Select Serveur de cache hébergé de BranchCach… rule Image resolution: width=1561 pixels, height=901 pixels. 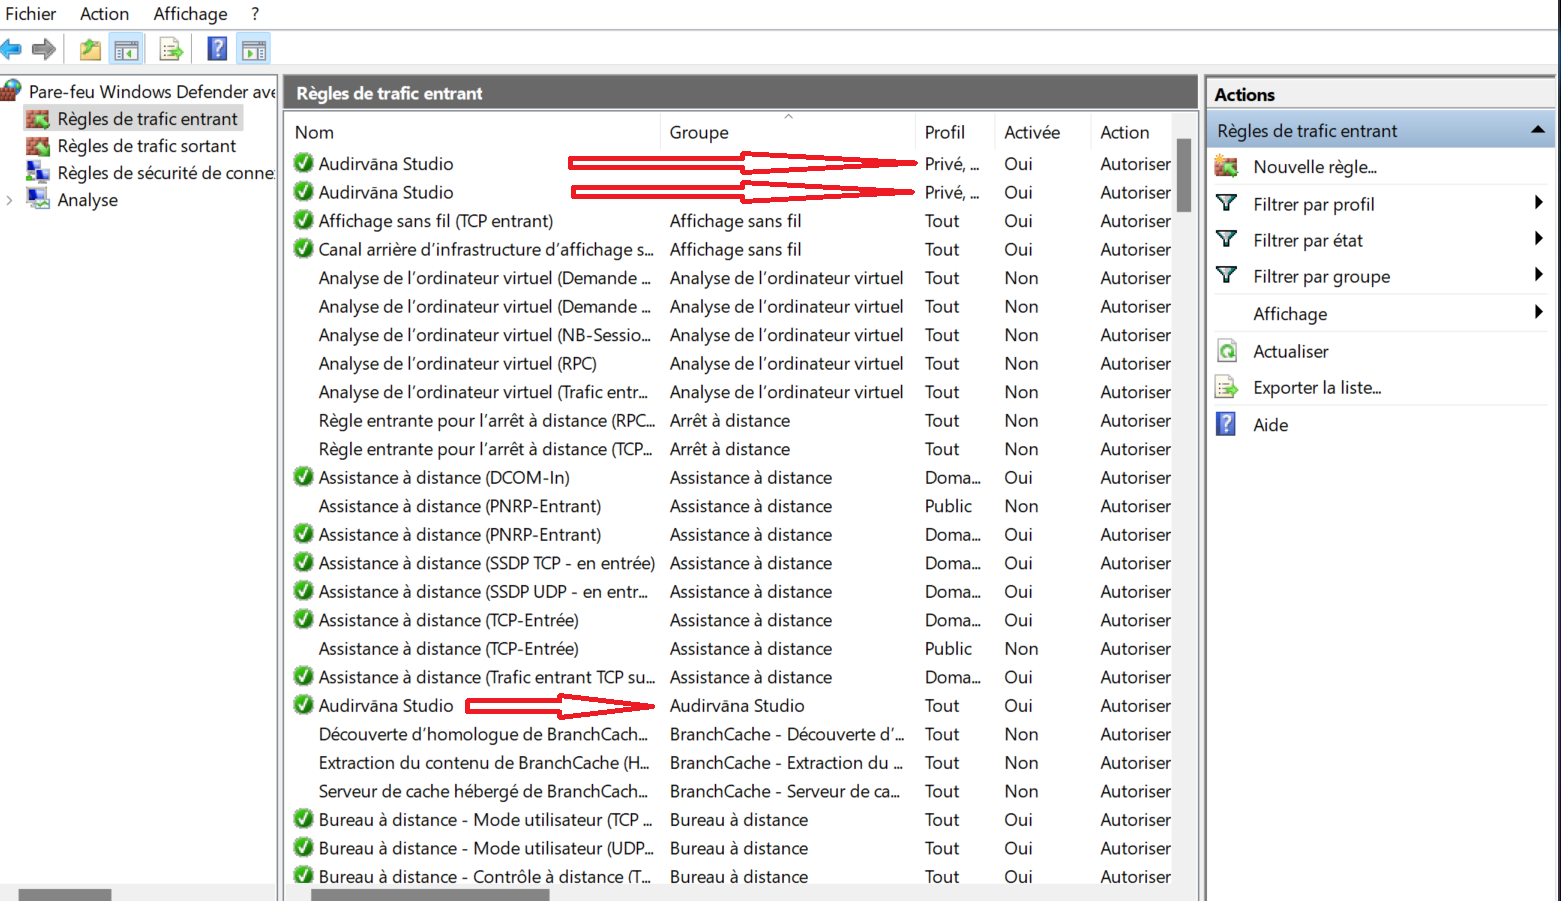click(x=483, y=791)
